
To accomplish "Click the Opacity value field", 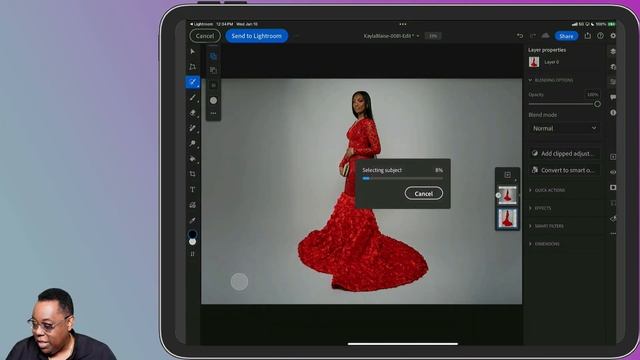I will (592, 94).
